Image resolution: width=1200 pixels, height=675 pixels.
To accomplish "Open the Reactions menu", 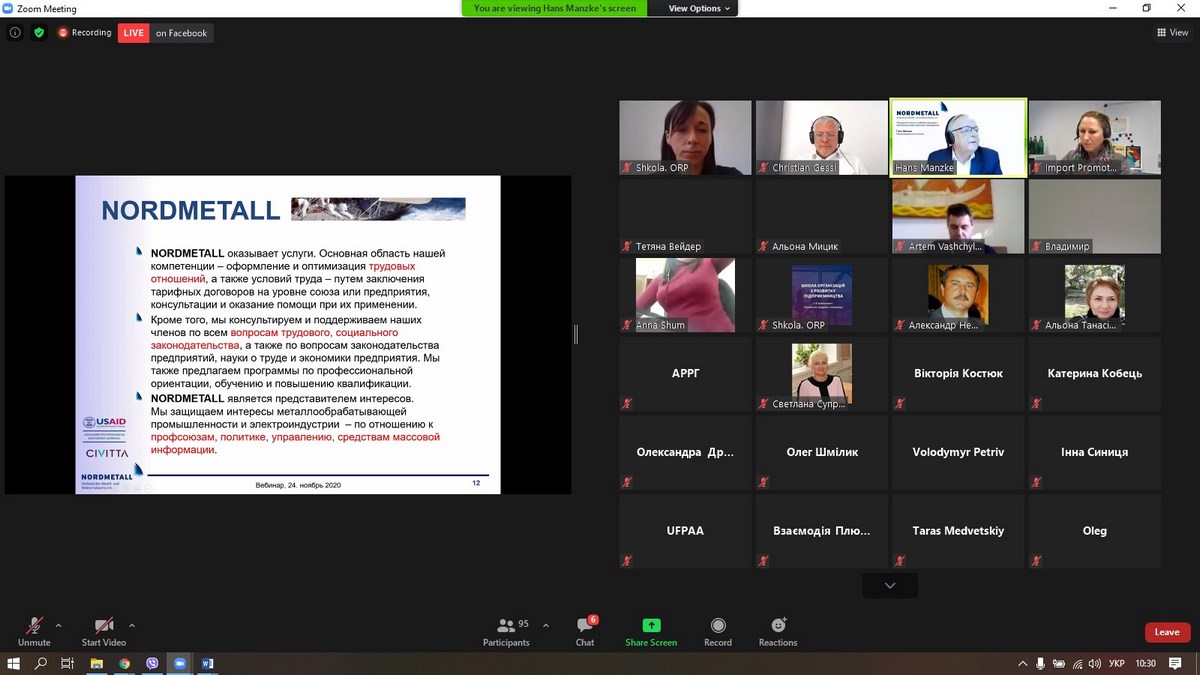I will point(778,631).
